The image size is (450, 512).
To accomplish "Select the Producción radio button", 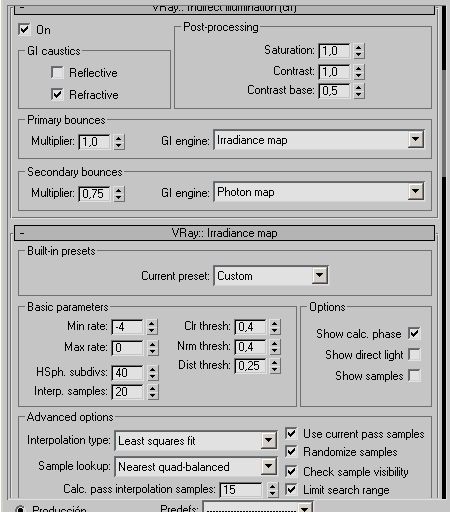I will (20, 509).
